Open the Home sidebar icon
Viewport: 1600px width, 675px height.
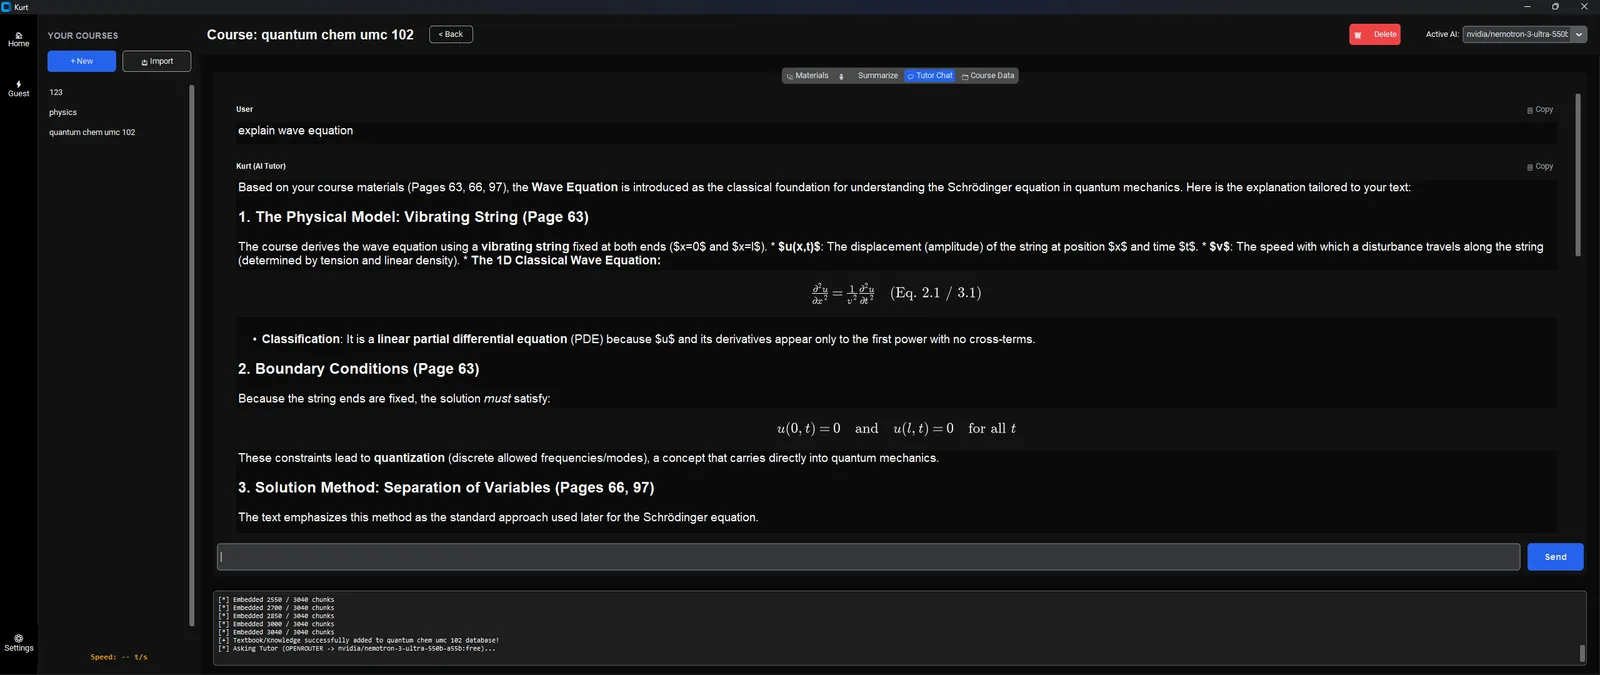pos(18,39)
